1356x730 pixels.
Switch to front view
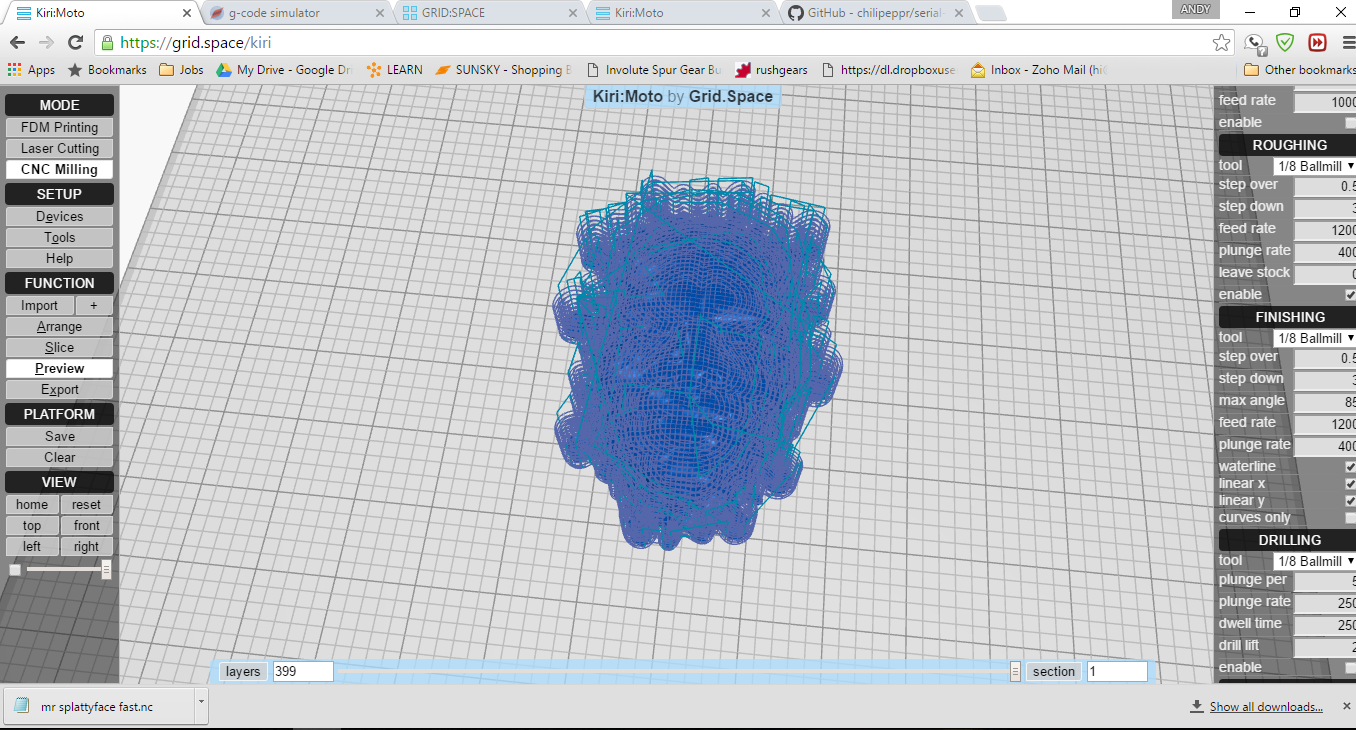click(x=87, y=526)
